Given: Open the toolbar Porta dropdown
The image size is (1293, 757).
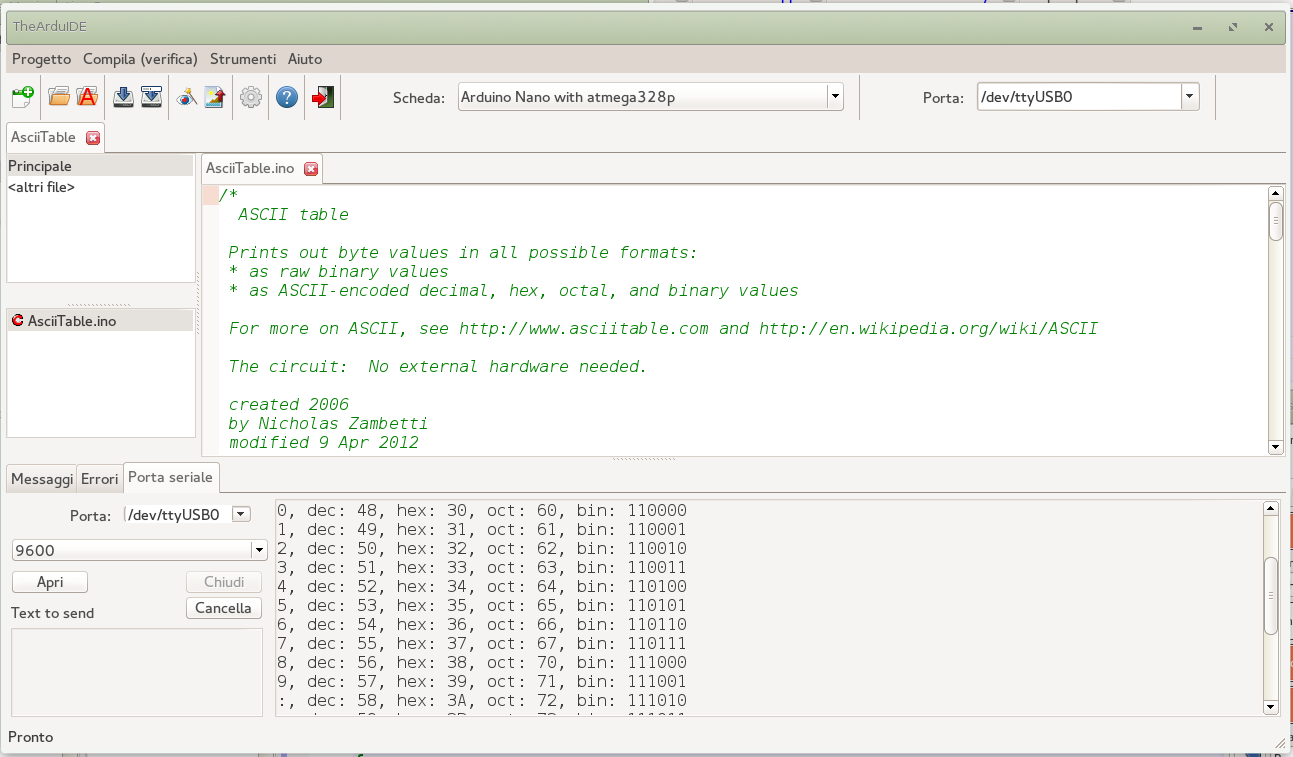Looking at the screenshot, I should pyautogui.click(x=1189, y=97).
